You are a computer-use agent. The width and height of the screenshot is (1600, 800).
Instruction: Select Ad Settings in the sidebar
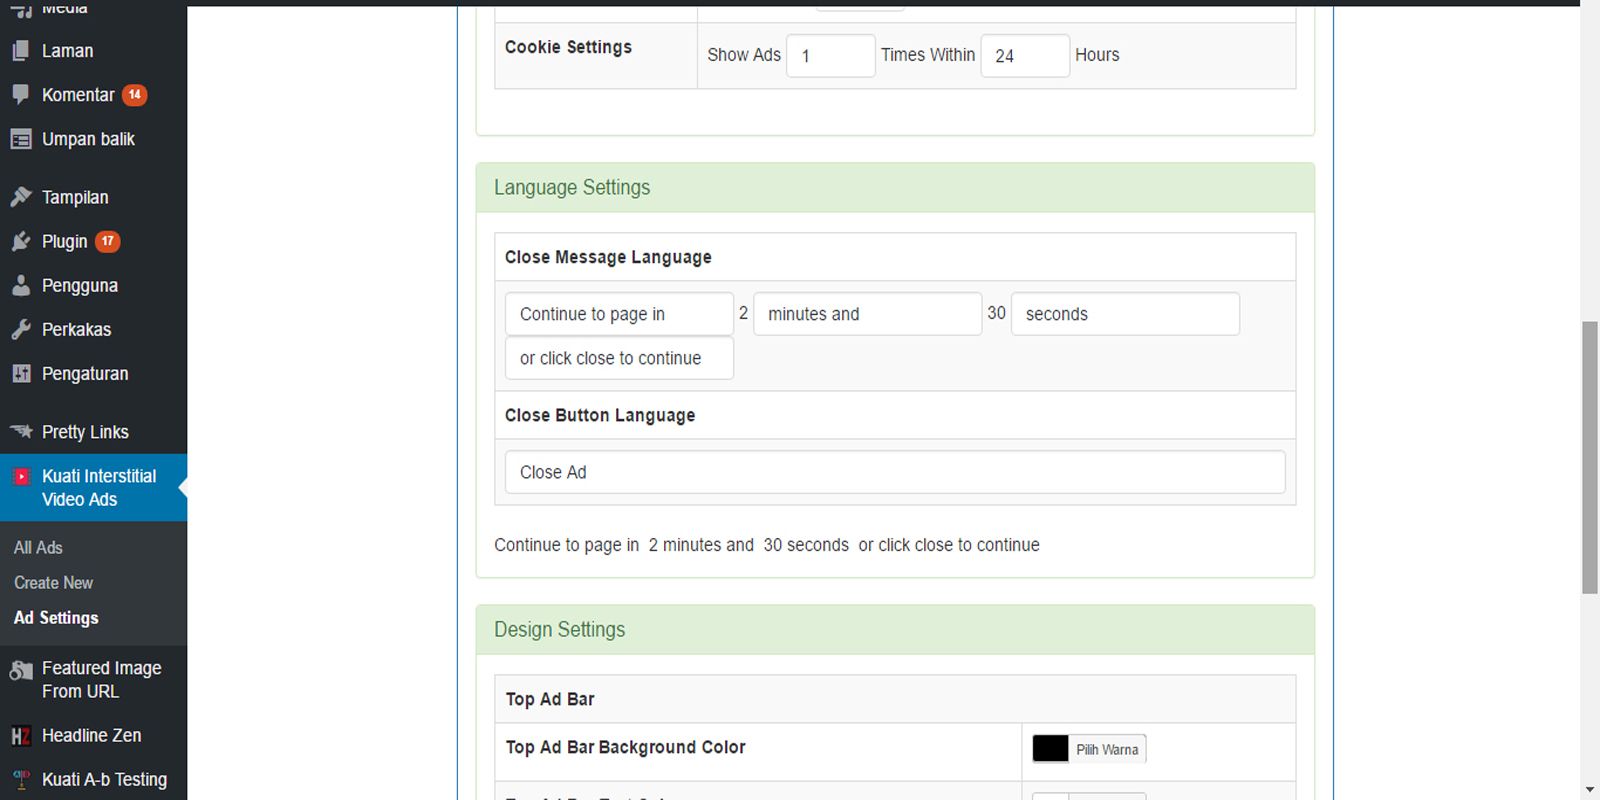click(x=56, y=618)
